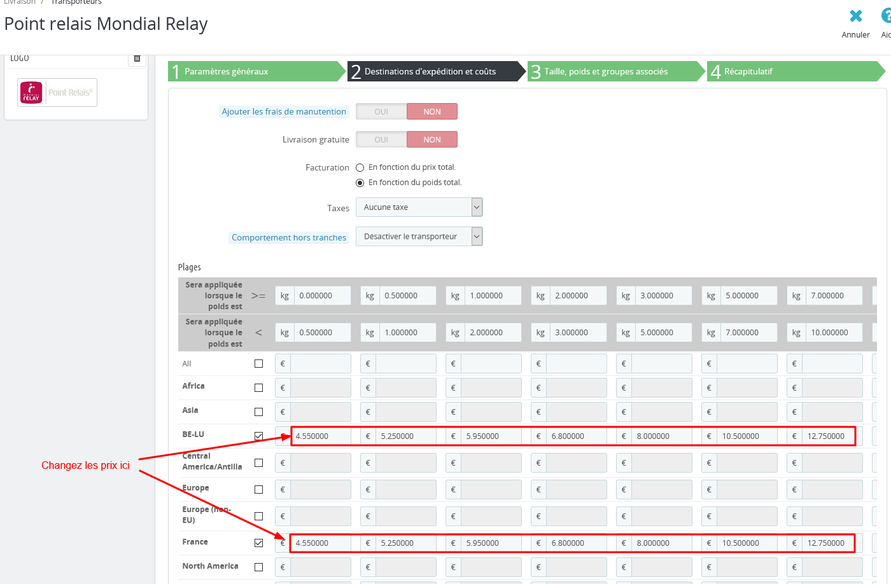Check the Africa zone checkbox
Image resolution: width=891 pixels, height=584 pixels.
[x=259, y=387]
